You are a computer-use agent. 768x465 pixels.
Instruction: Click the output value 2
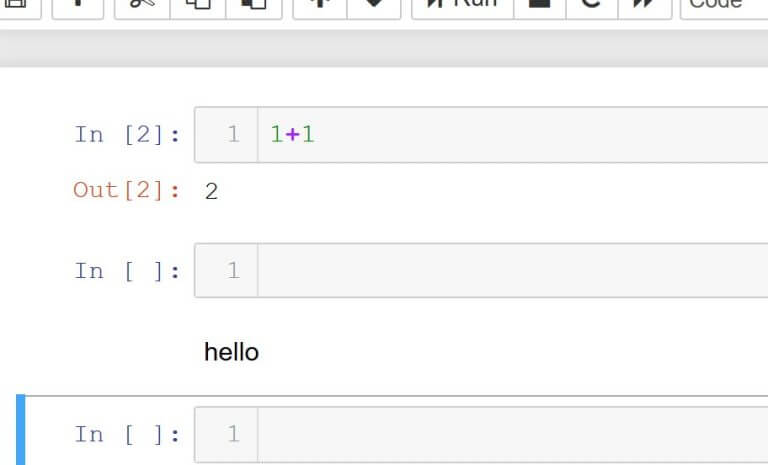(211, 191)
